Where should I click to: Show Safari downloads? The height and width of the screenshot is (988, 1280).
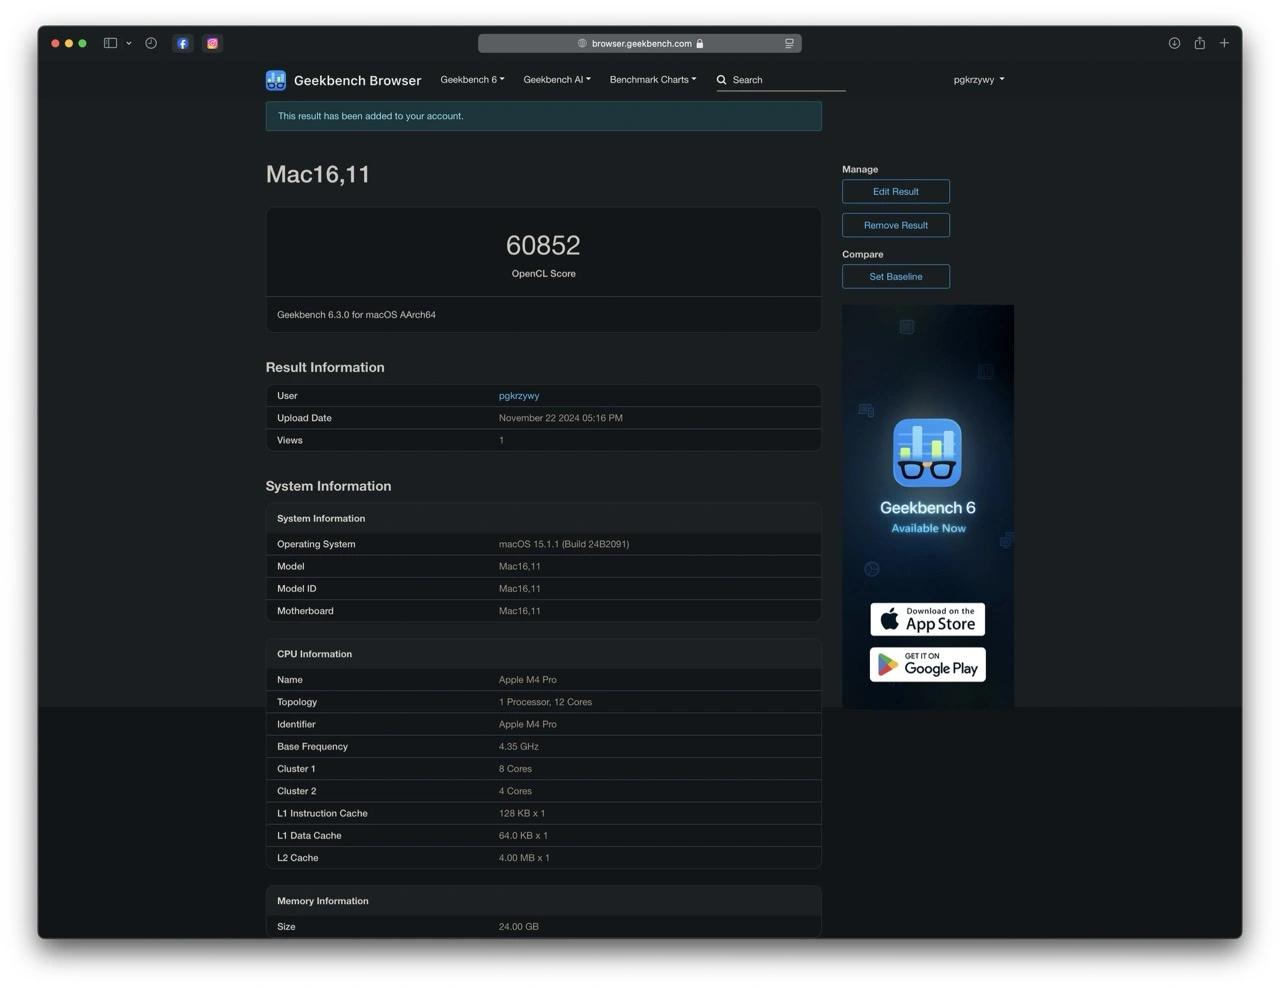pos(1174,43)
